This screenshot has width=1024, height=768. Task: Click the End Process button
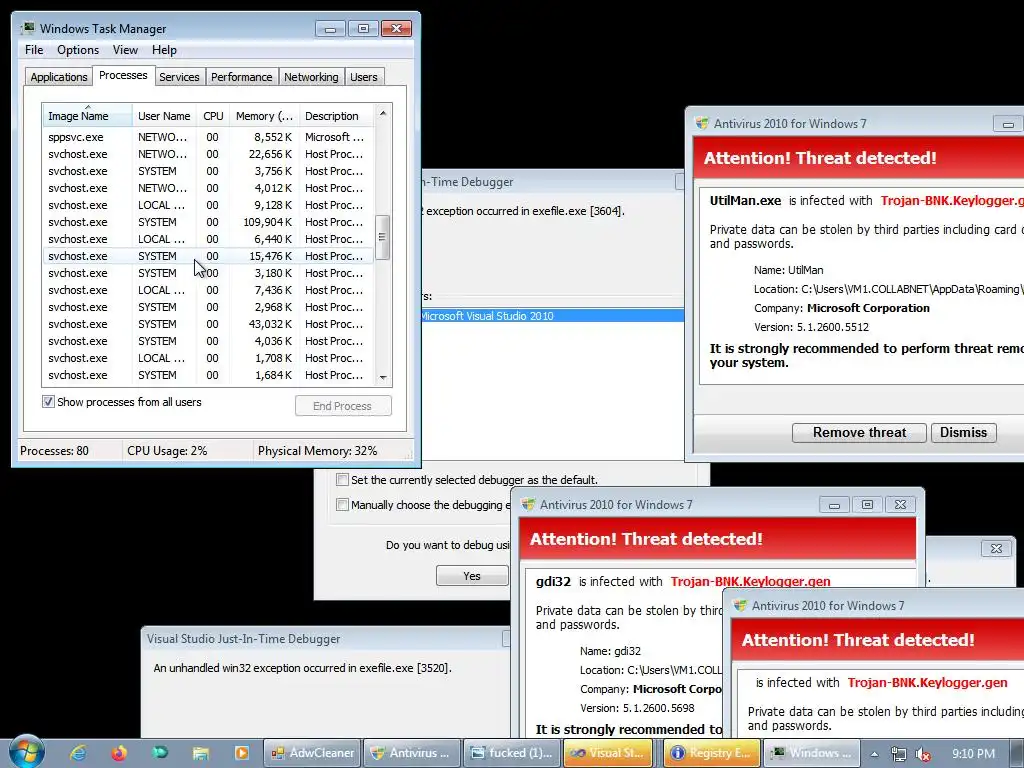(343, 406)
